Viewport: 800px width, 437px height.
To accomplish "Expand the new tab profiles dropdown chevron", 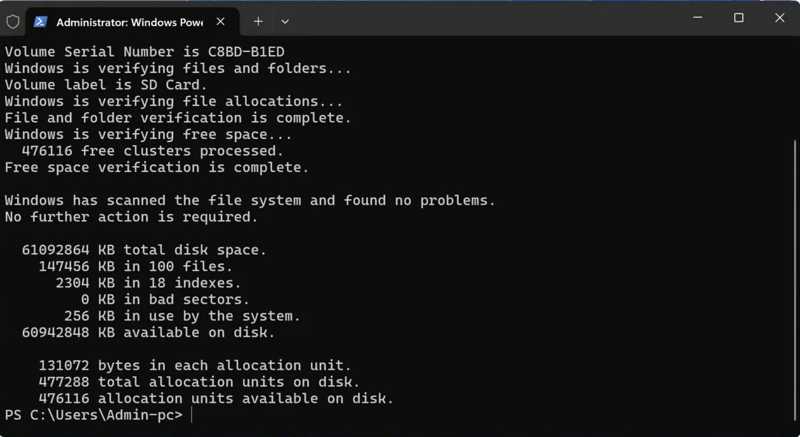I will 285,21.
